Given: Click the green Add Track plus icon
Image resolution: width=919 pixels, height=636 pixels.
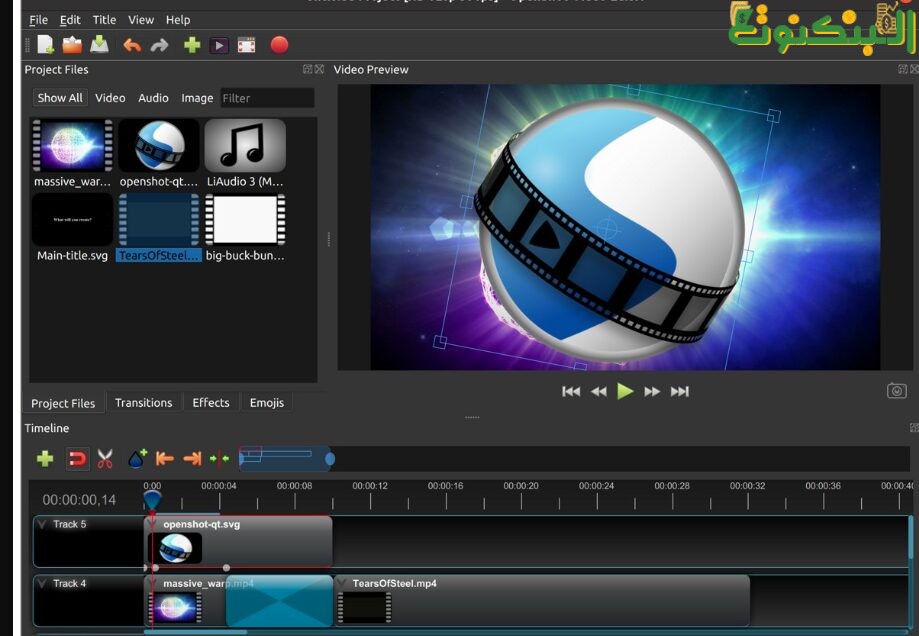Looking at the screenshot, I should [x=45, y=459].
